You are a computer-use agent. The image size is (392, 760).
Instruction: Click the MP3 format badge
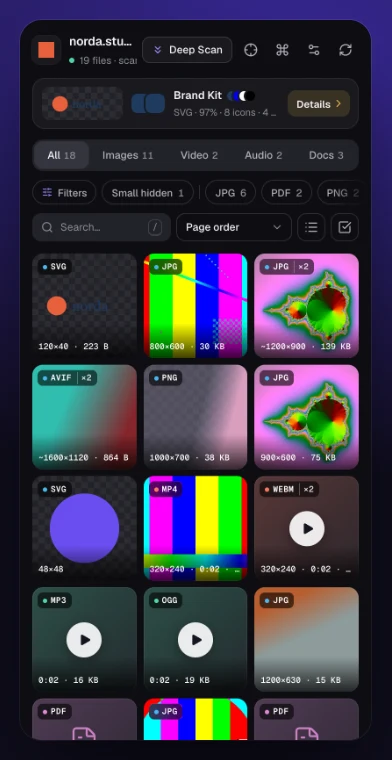pos(55,601)
